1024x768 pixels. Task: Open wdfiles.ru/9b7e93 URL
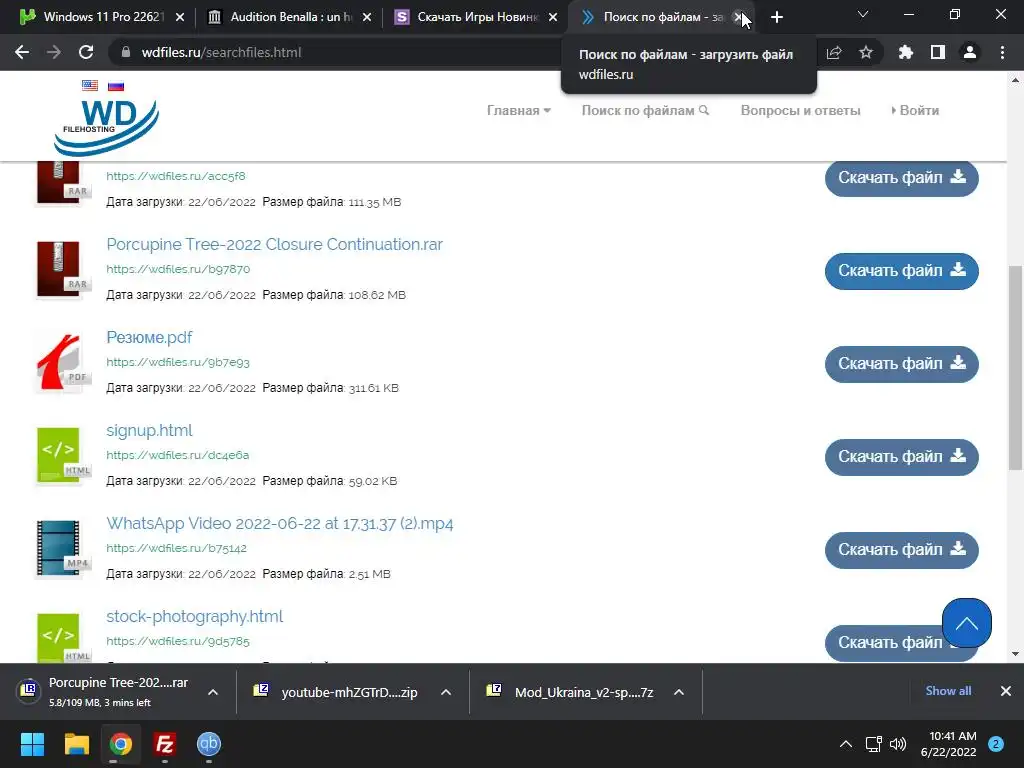(178, 362)
